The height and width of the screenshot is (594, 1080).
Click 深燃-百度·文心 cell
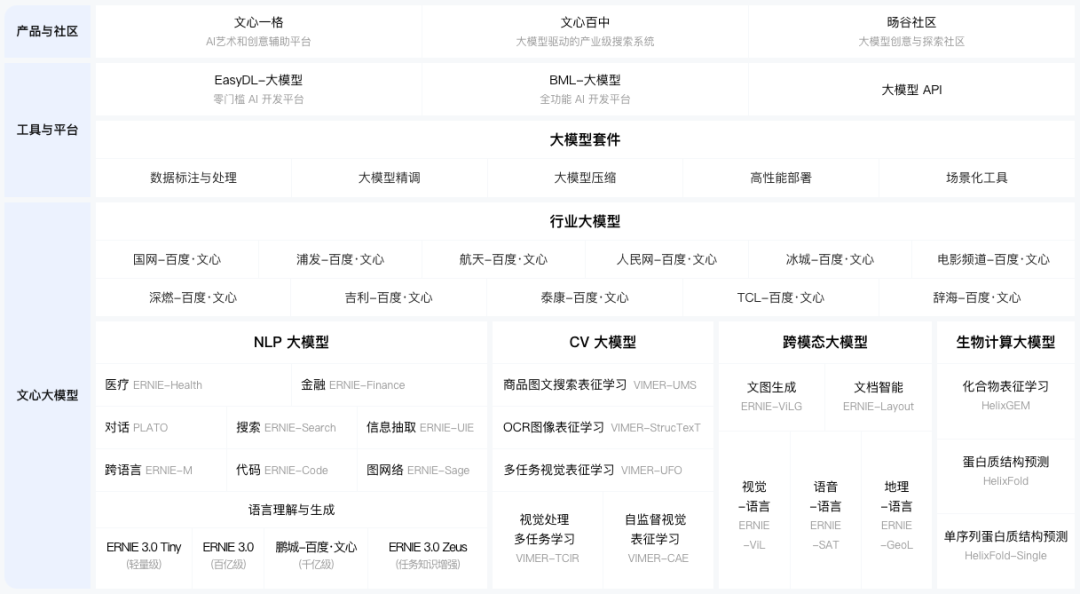[193, 298]
